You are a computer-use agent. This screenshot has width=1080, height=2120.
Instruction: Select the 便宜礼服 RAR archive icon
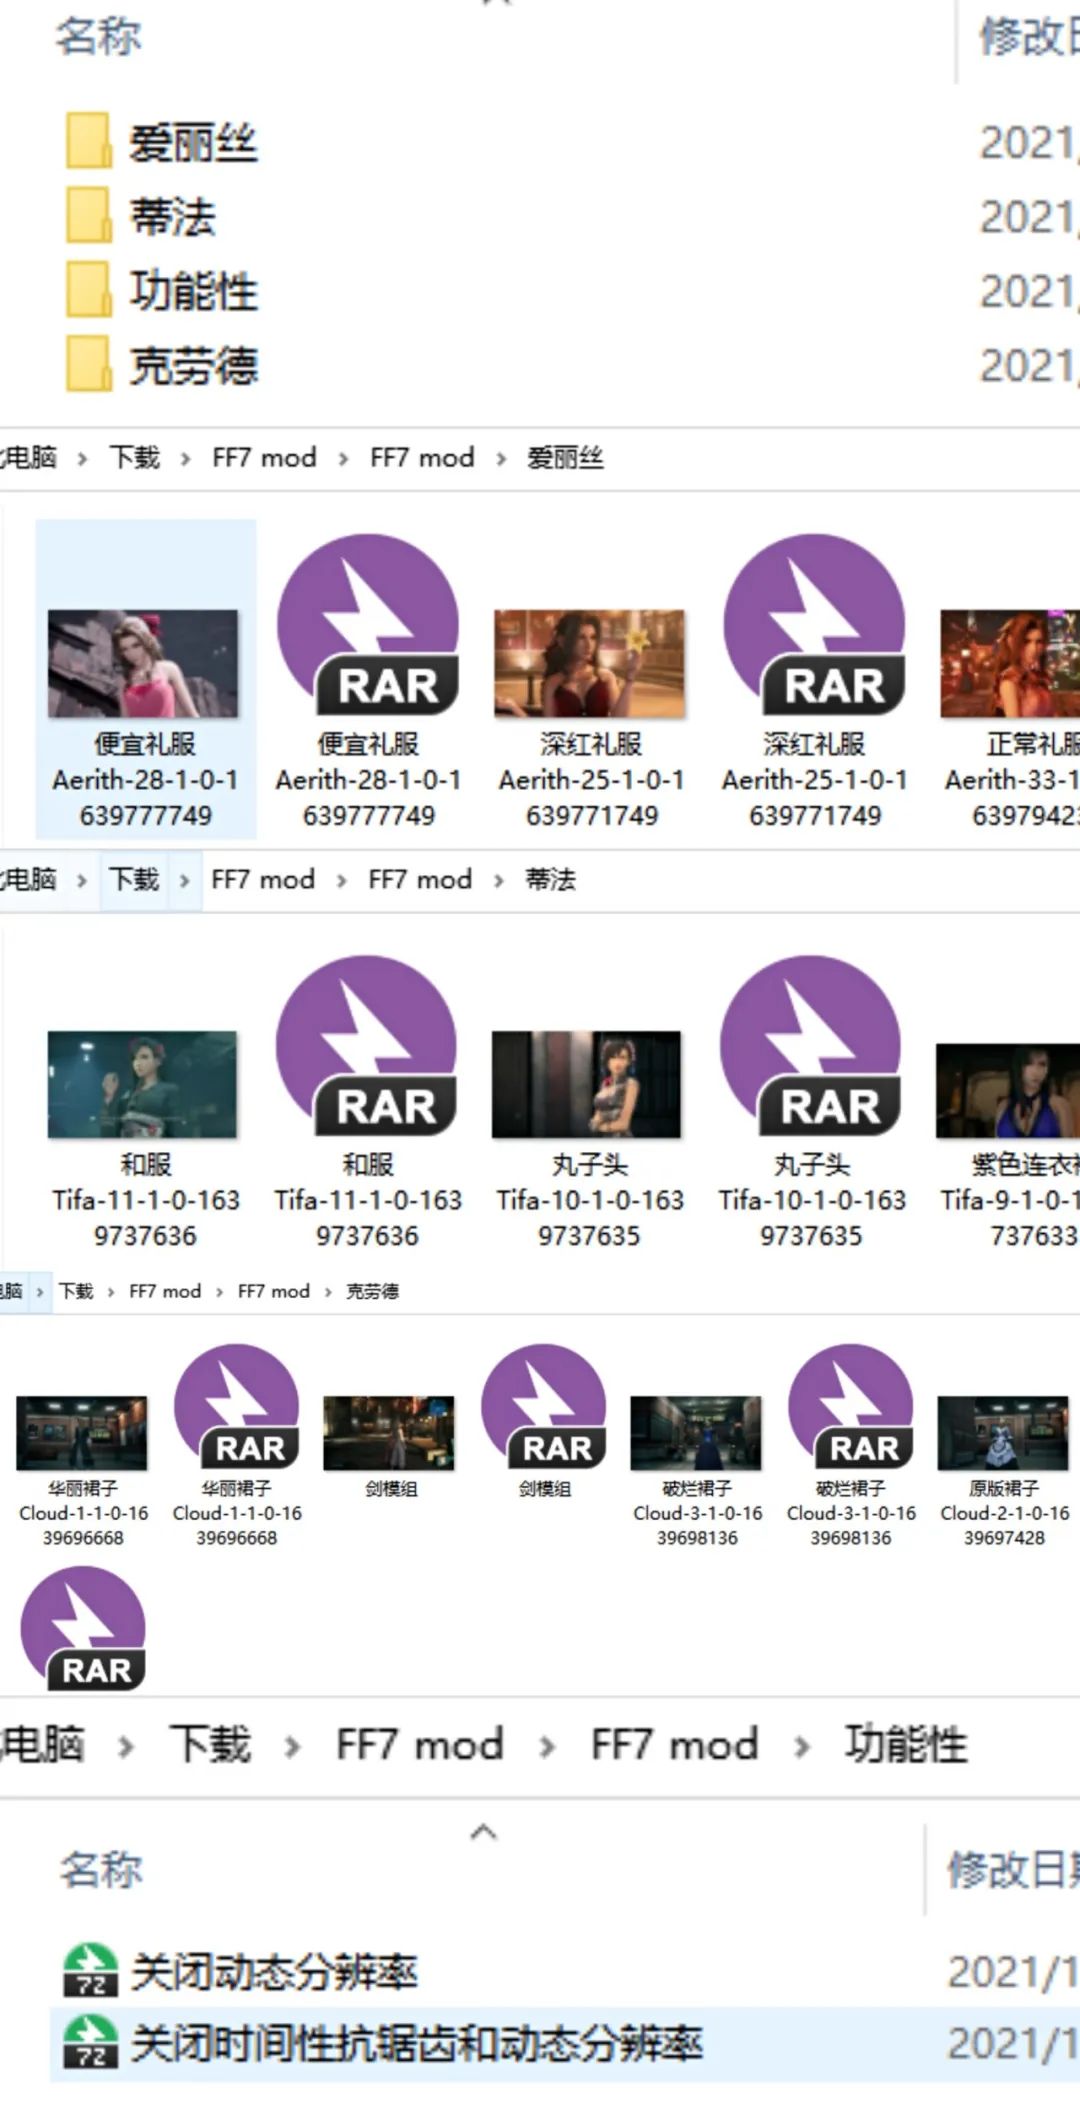click(368, 625)
